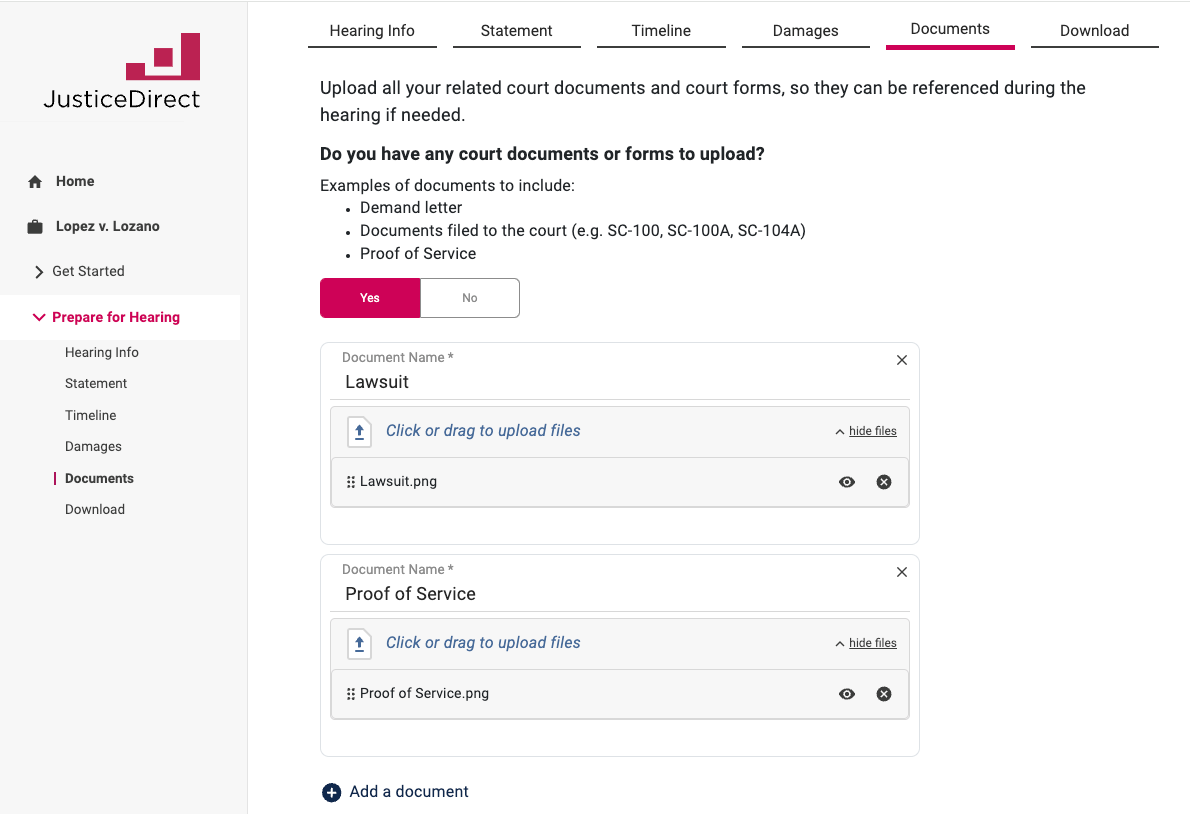Switch to the Damages tab
Screen dimensions: 1190x814
[805, 31]
